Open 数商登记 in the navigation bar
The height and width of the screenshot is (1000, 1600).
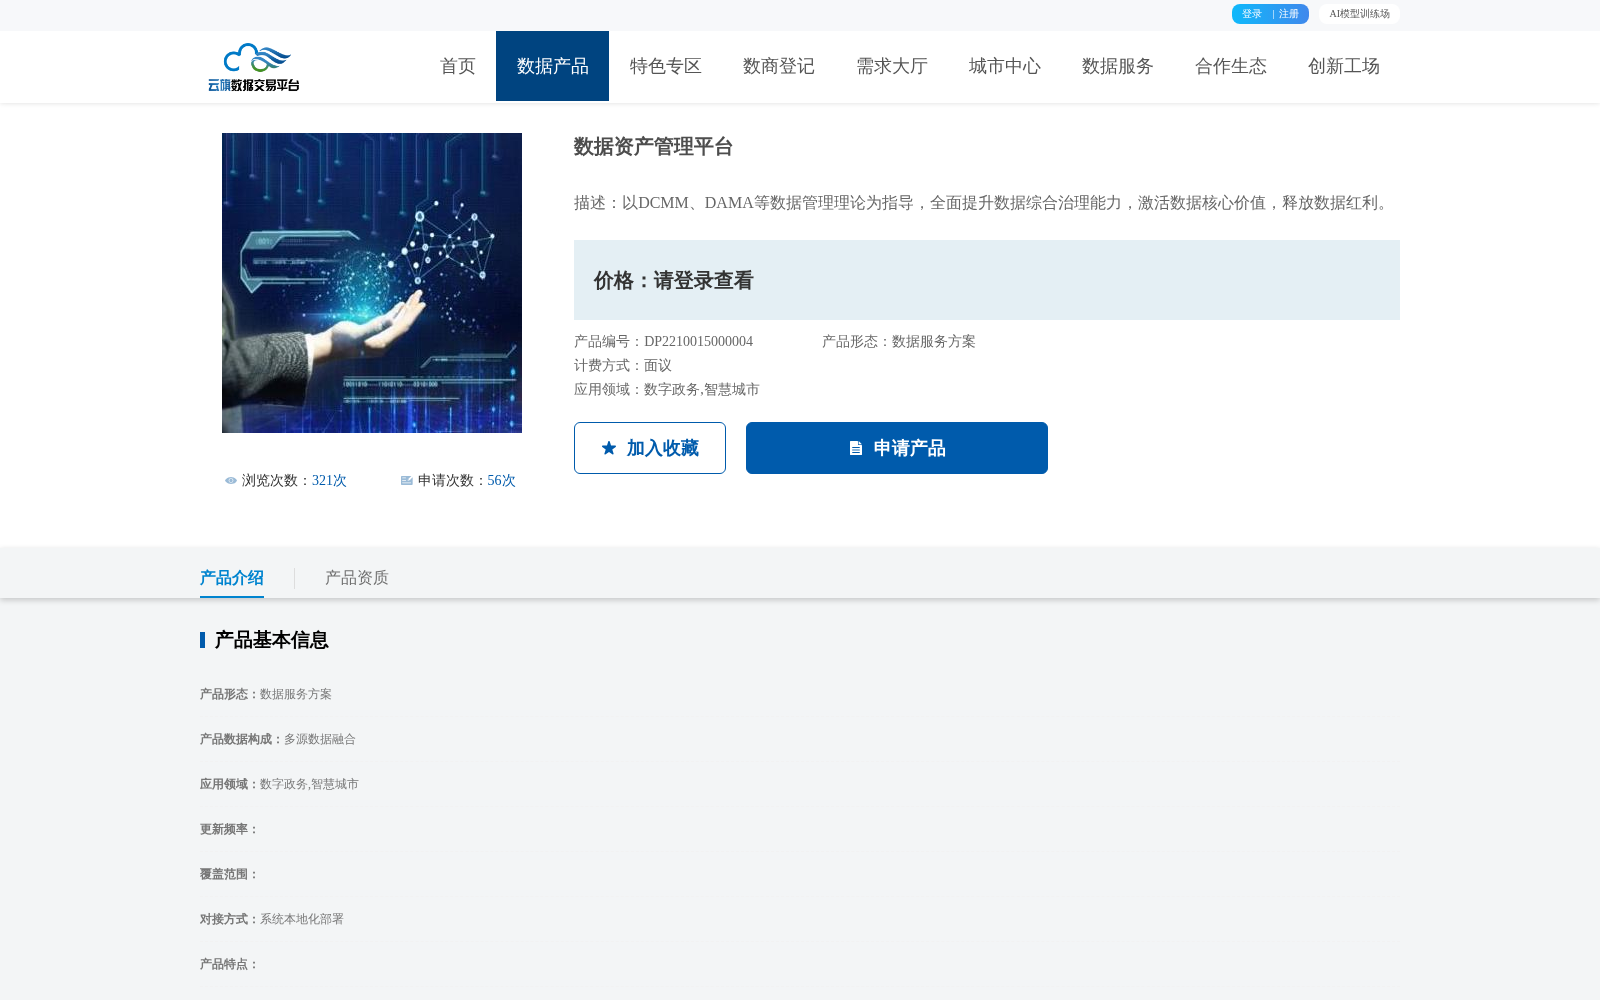coord(778,66)
